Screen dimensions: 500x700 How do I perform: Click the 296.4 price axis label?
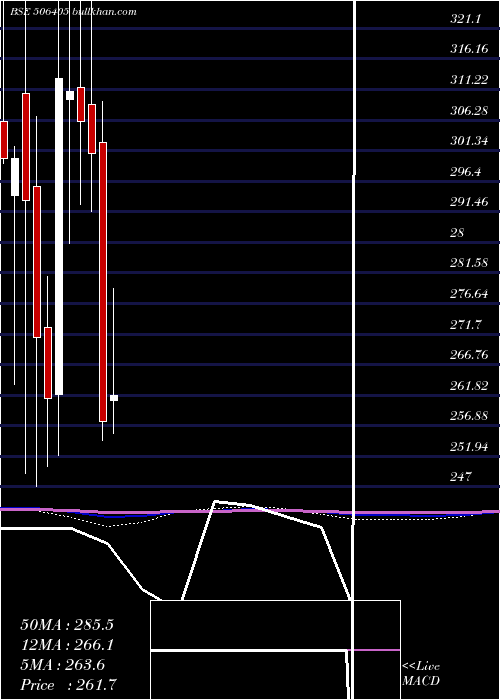coord(466,171)
